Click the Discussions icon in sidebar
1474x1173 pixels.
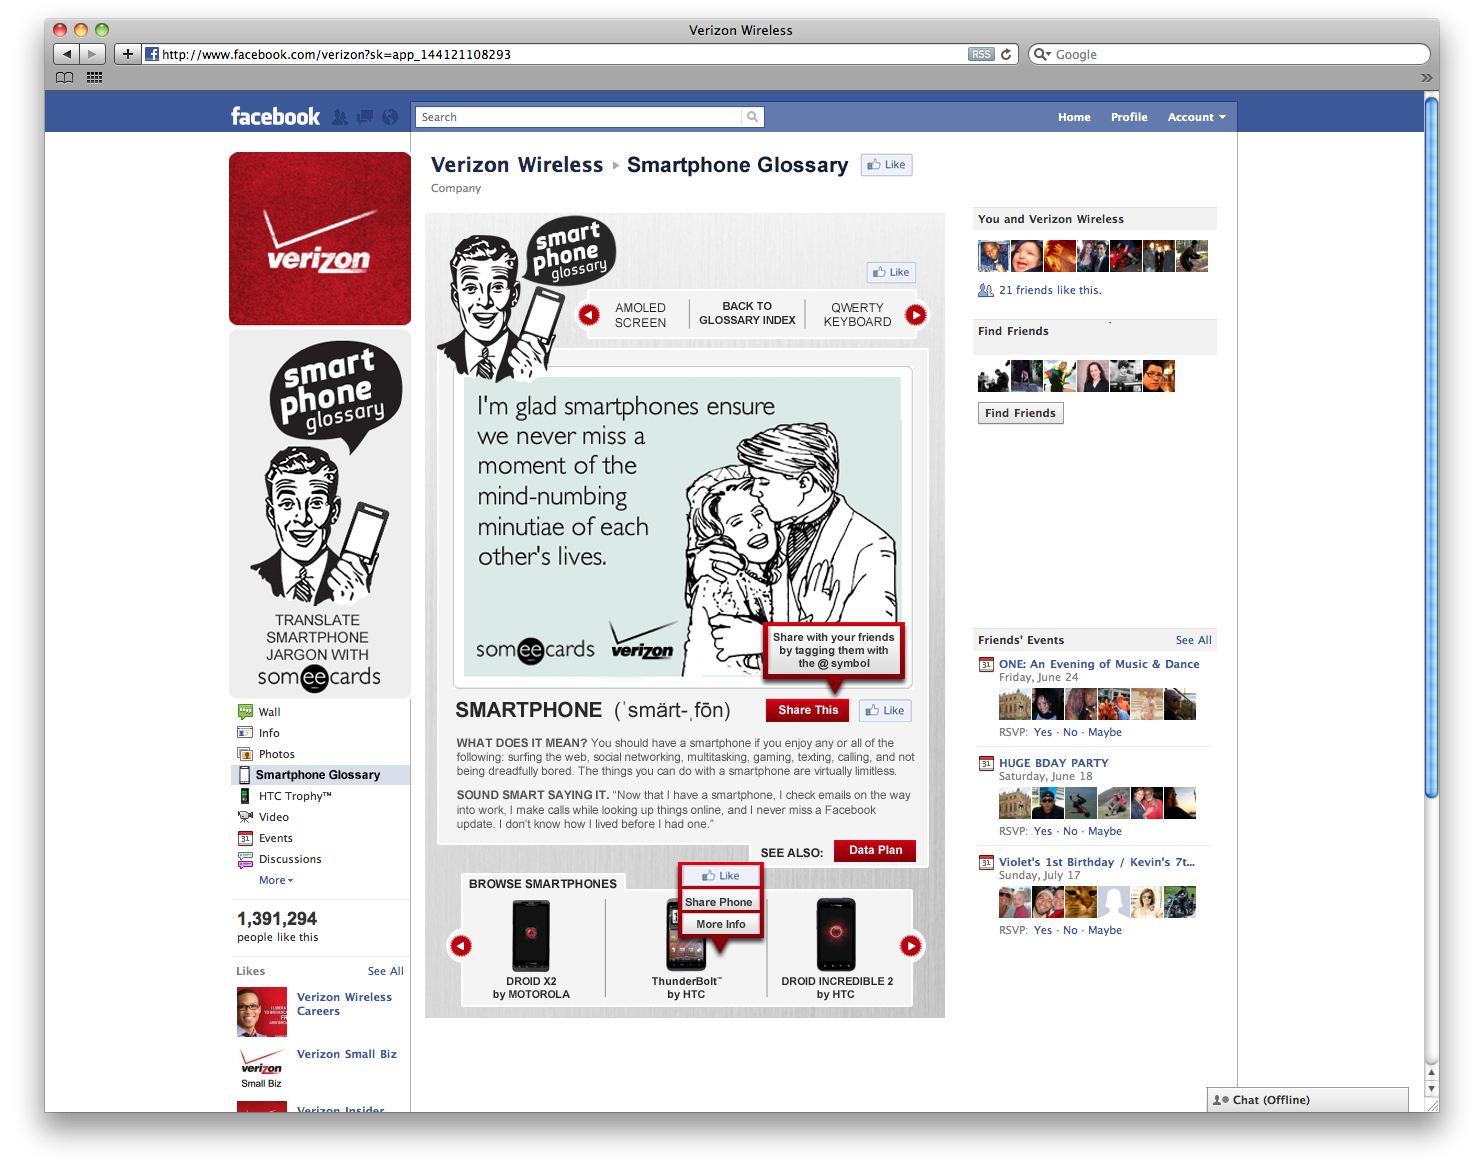click(x=245, y=859)
